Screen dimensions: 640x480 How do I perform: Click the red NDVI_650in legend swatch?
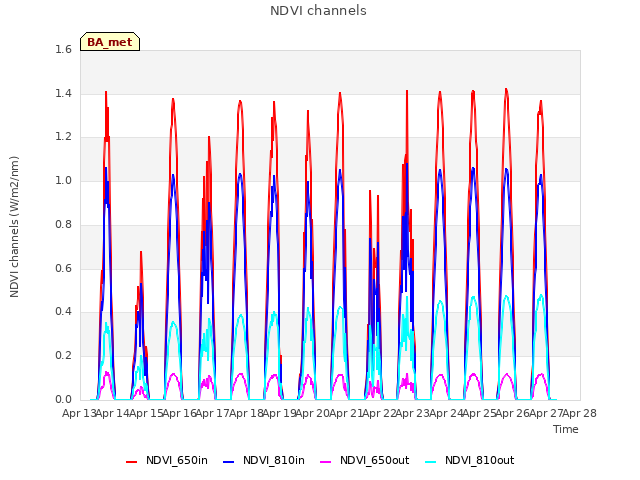[131, 462]
